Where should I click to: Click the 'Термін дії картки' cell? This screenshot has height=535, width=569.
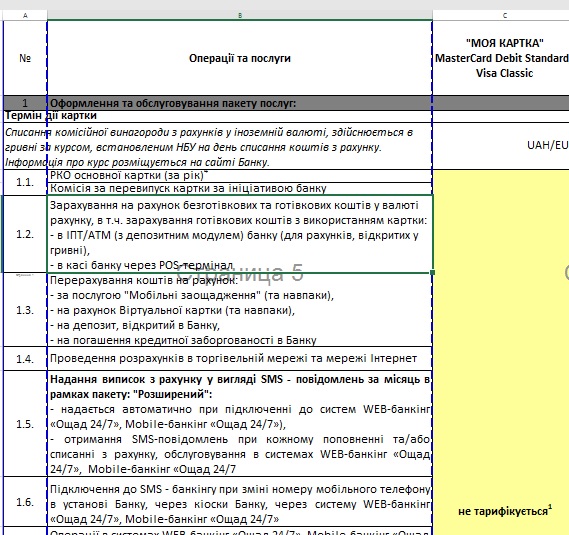point(218,116)
